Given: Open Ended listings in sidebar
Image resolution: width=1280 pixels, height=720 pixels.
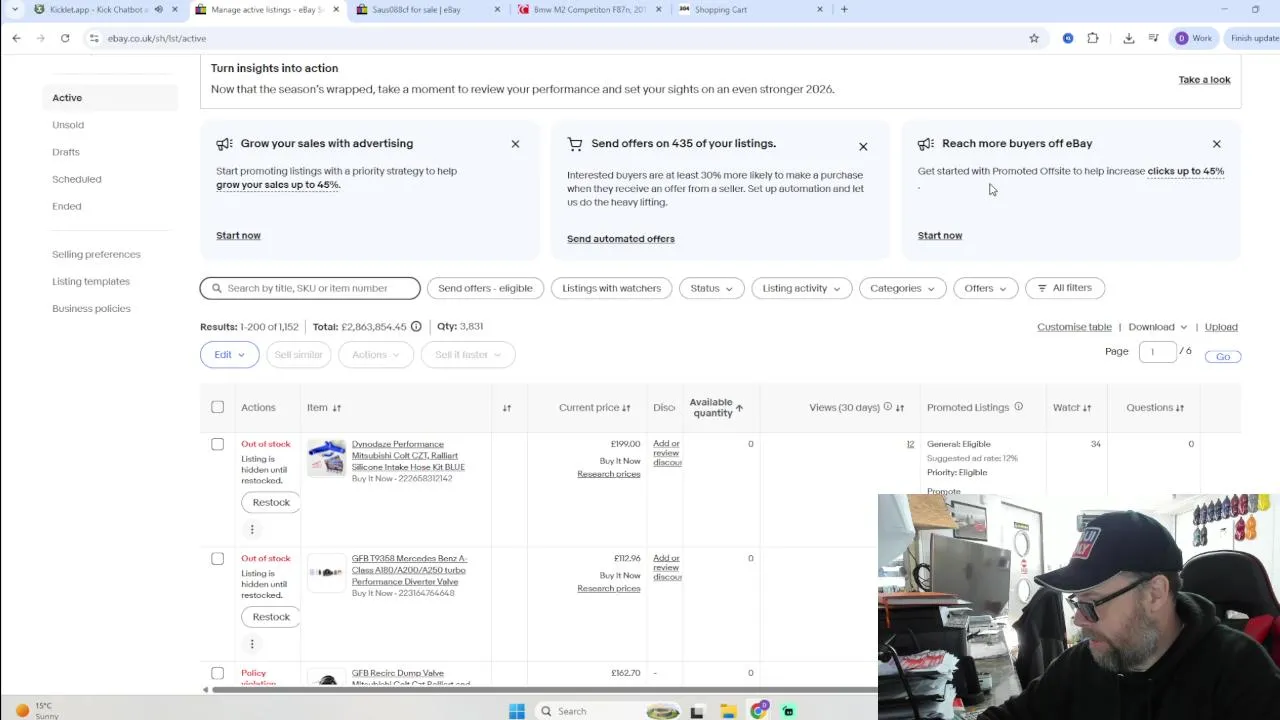Looking at the screenshot, I should click(67, 206).
